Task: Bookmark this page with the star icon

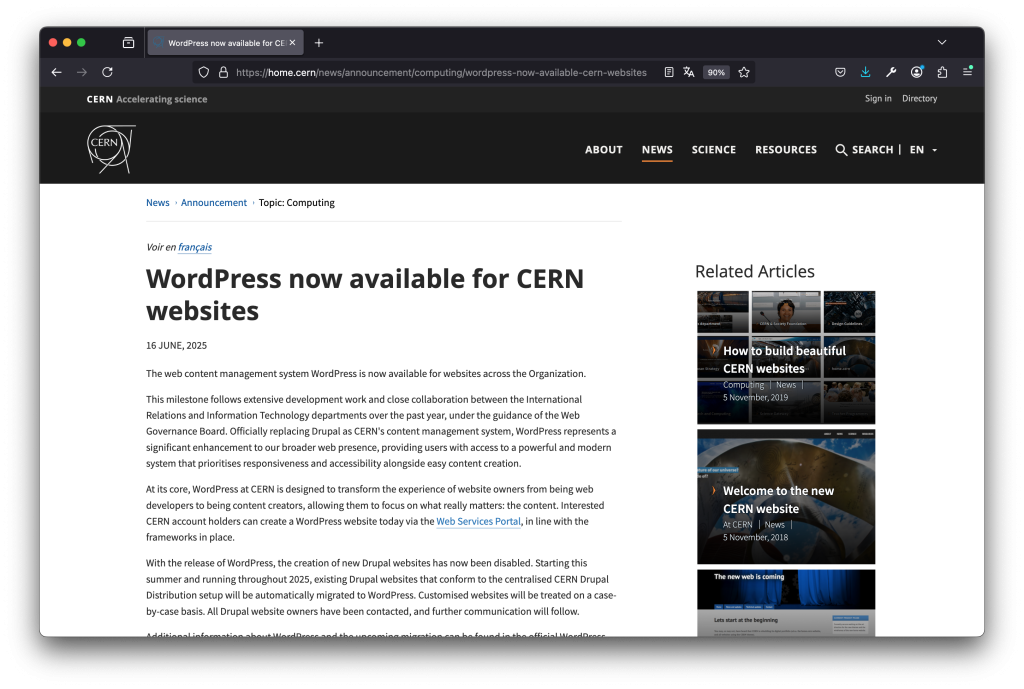Action: click(x=744, y=72)
